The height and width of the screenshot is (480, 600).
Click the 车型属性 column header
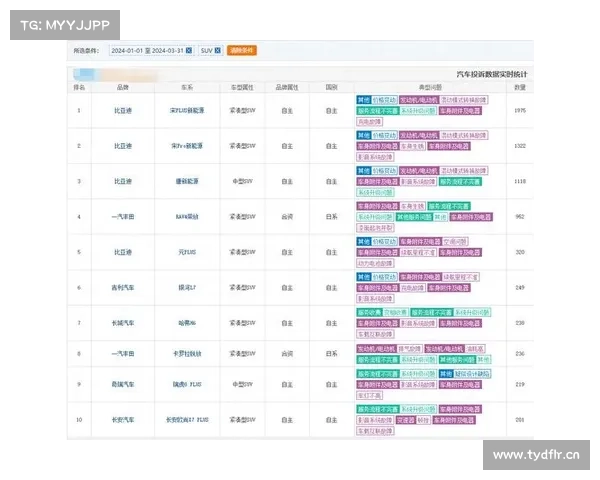tap(242, 87)
